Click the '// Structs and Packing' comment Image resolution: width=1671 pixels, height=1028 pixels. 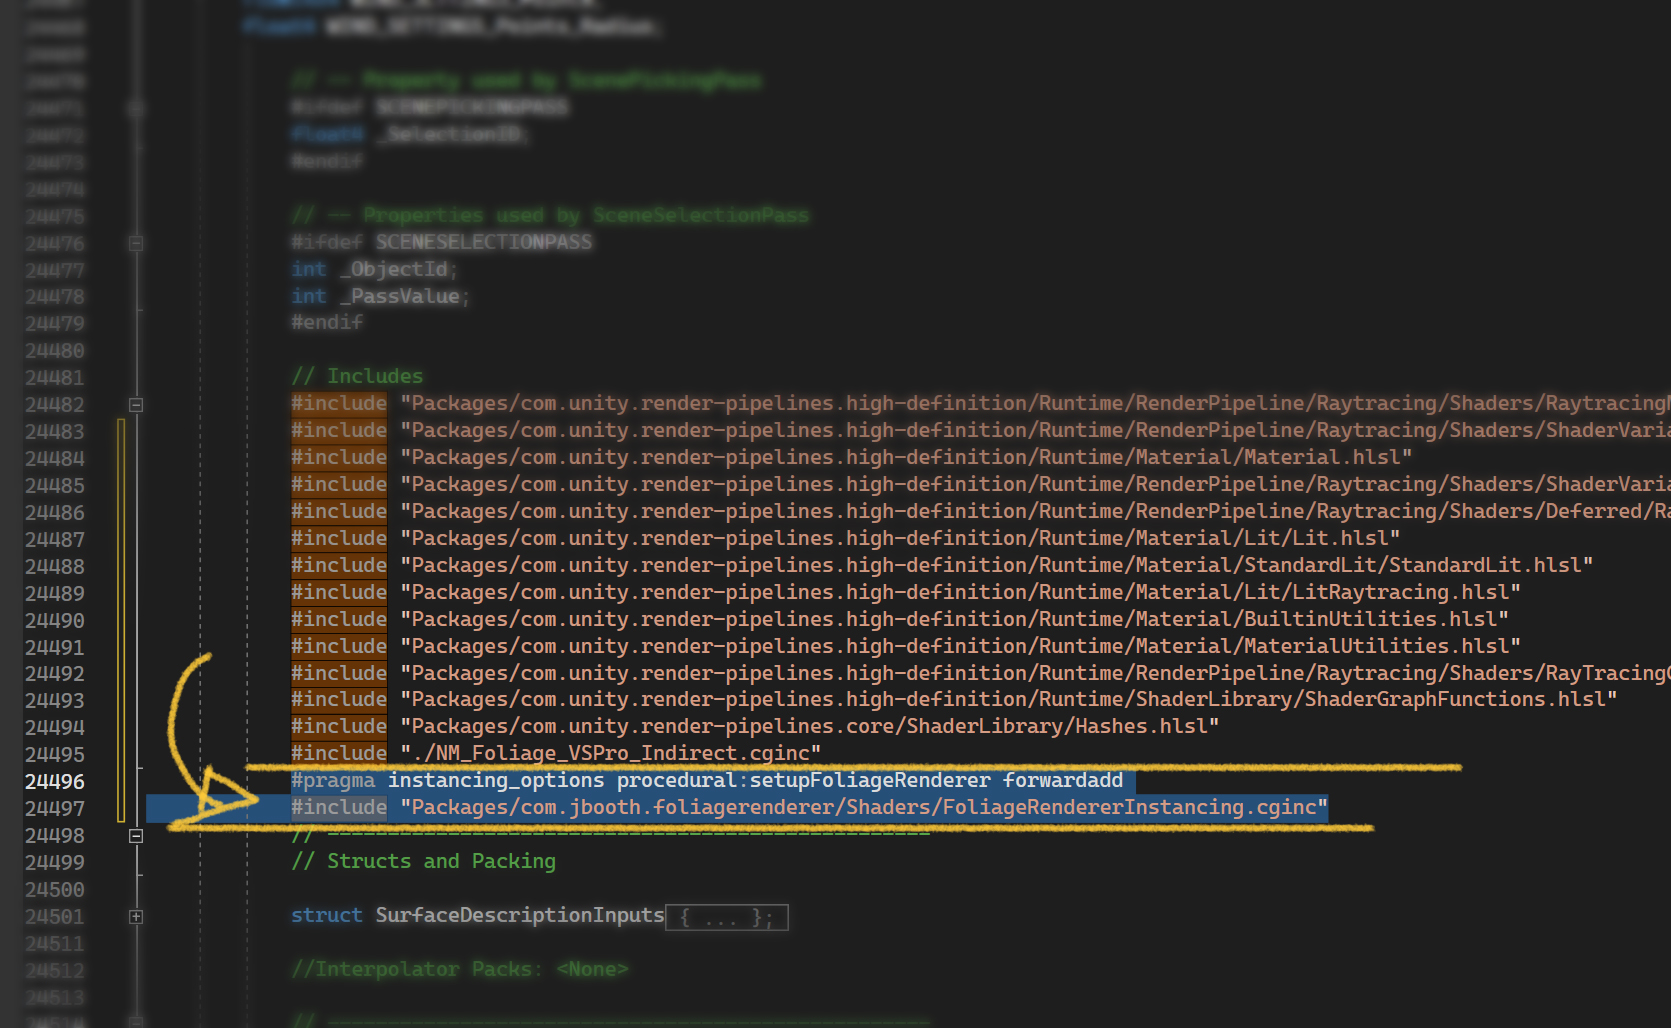pos(423,861)
